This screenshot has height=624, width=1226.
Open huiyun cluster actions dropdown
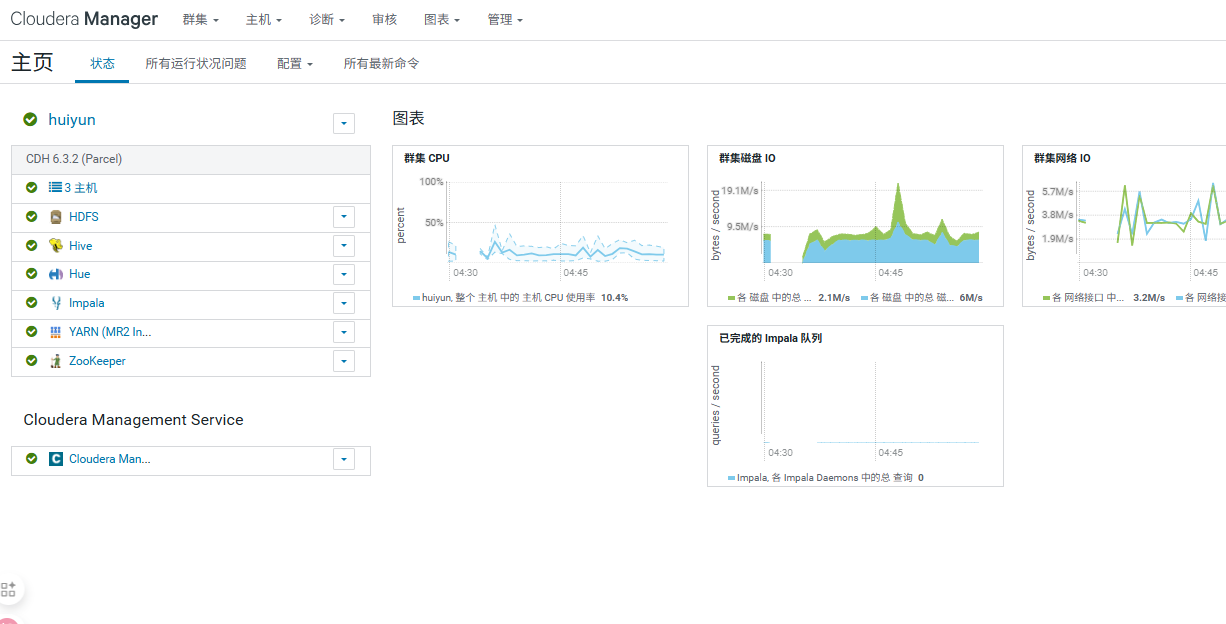(x=344, y=123)
